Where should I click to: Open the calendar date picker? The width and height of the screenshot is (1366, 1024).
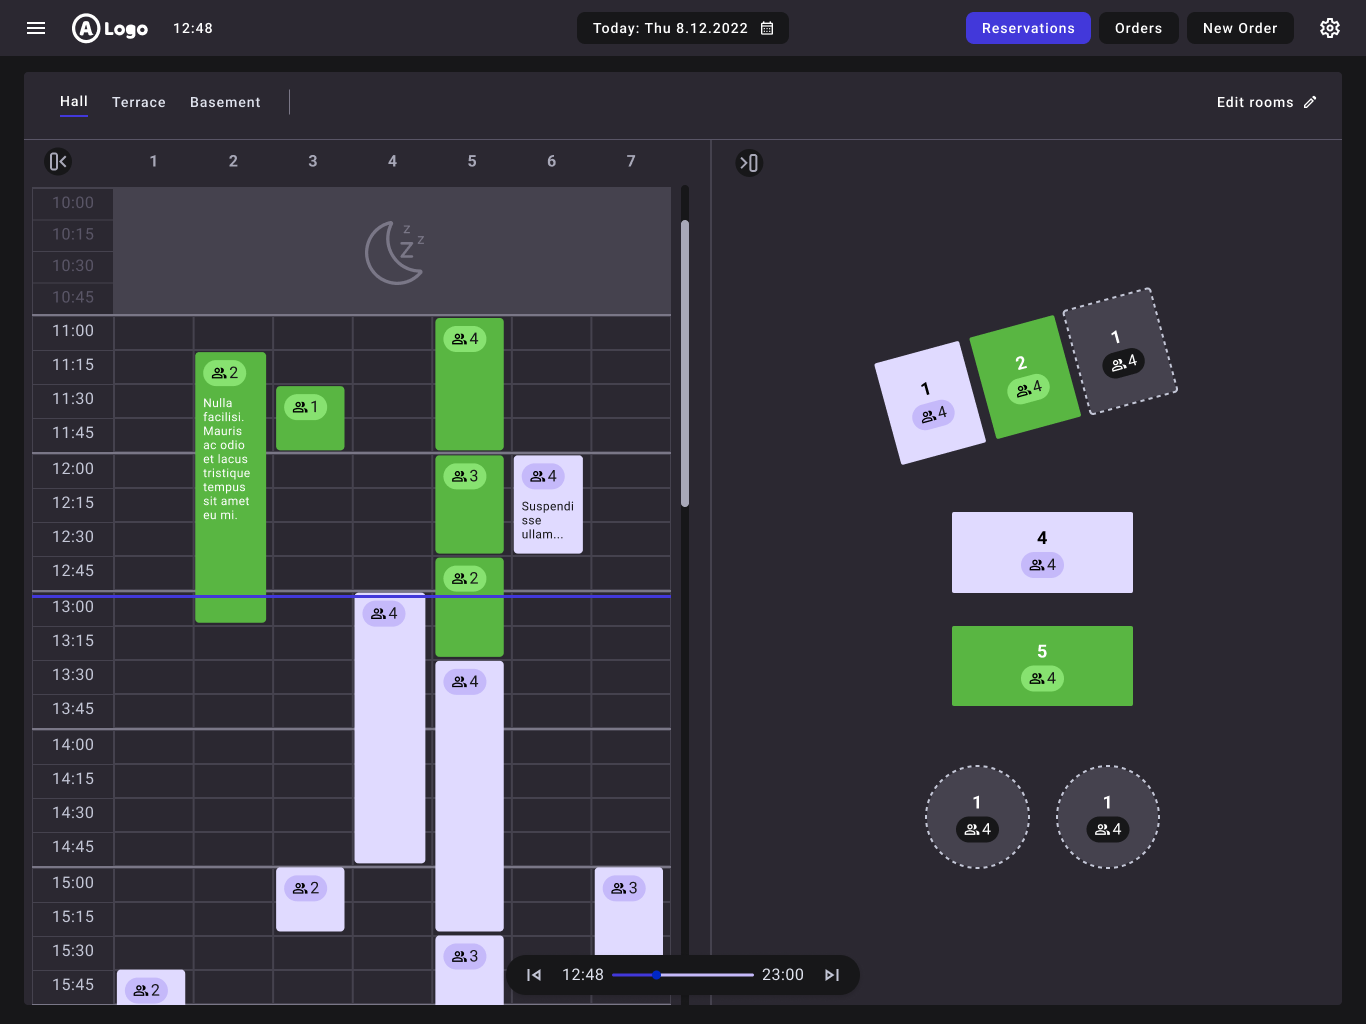click(767, 28)
